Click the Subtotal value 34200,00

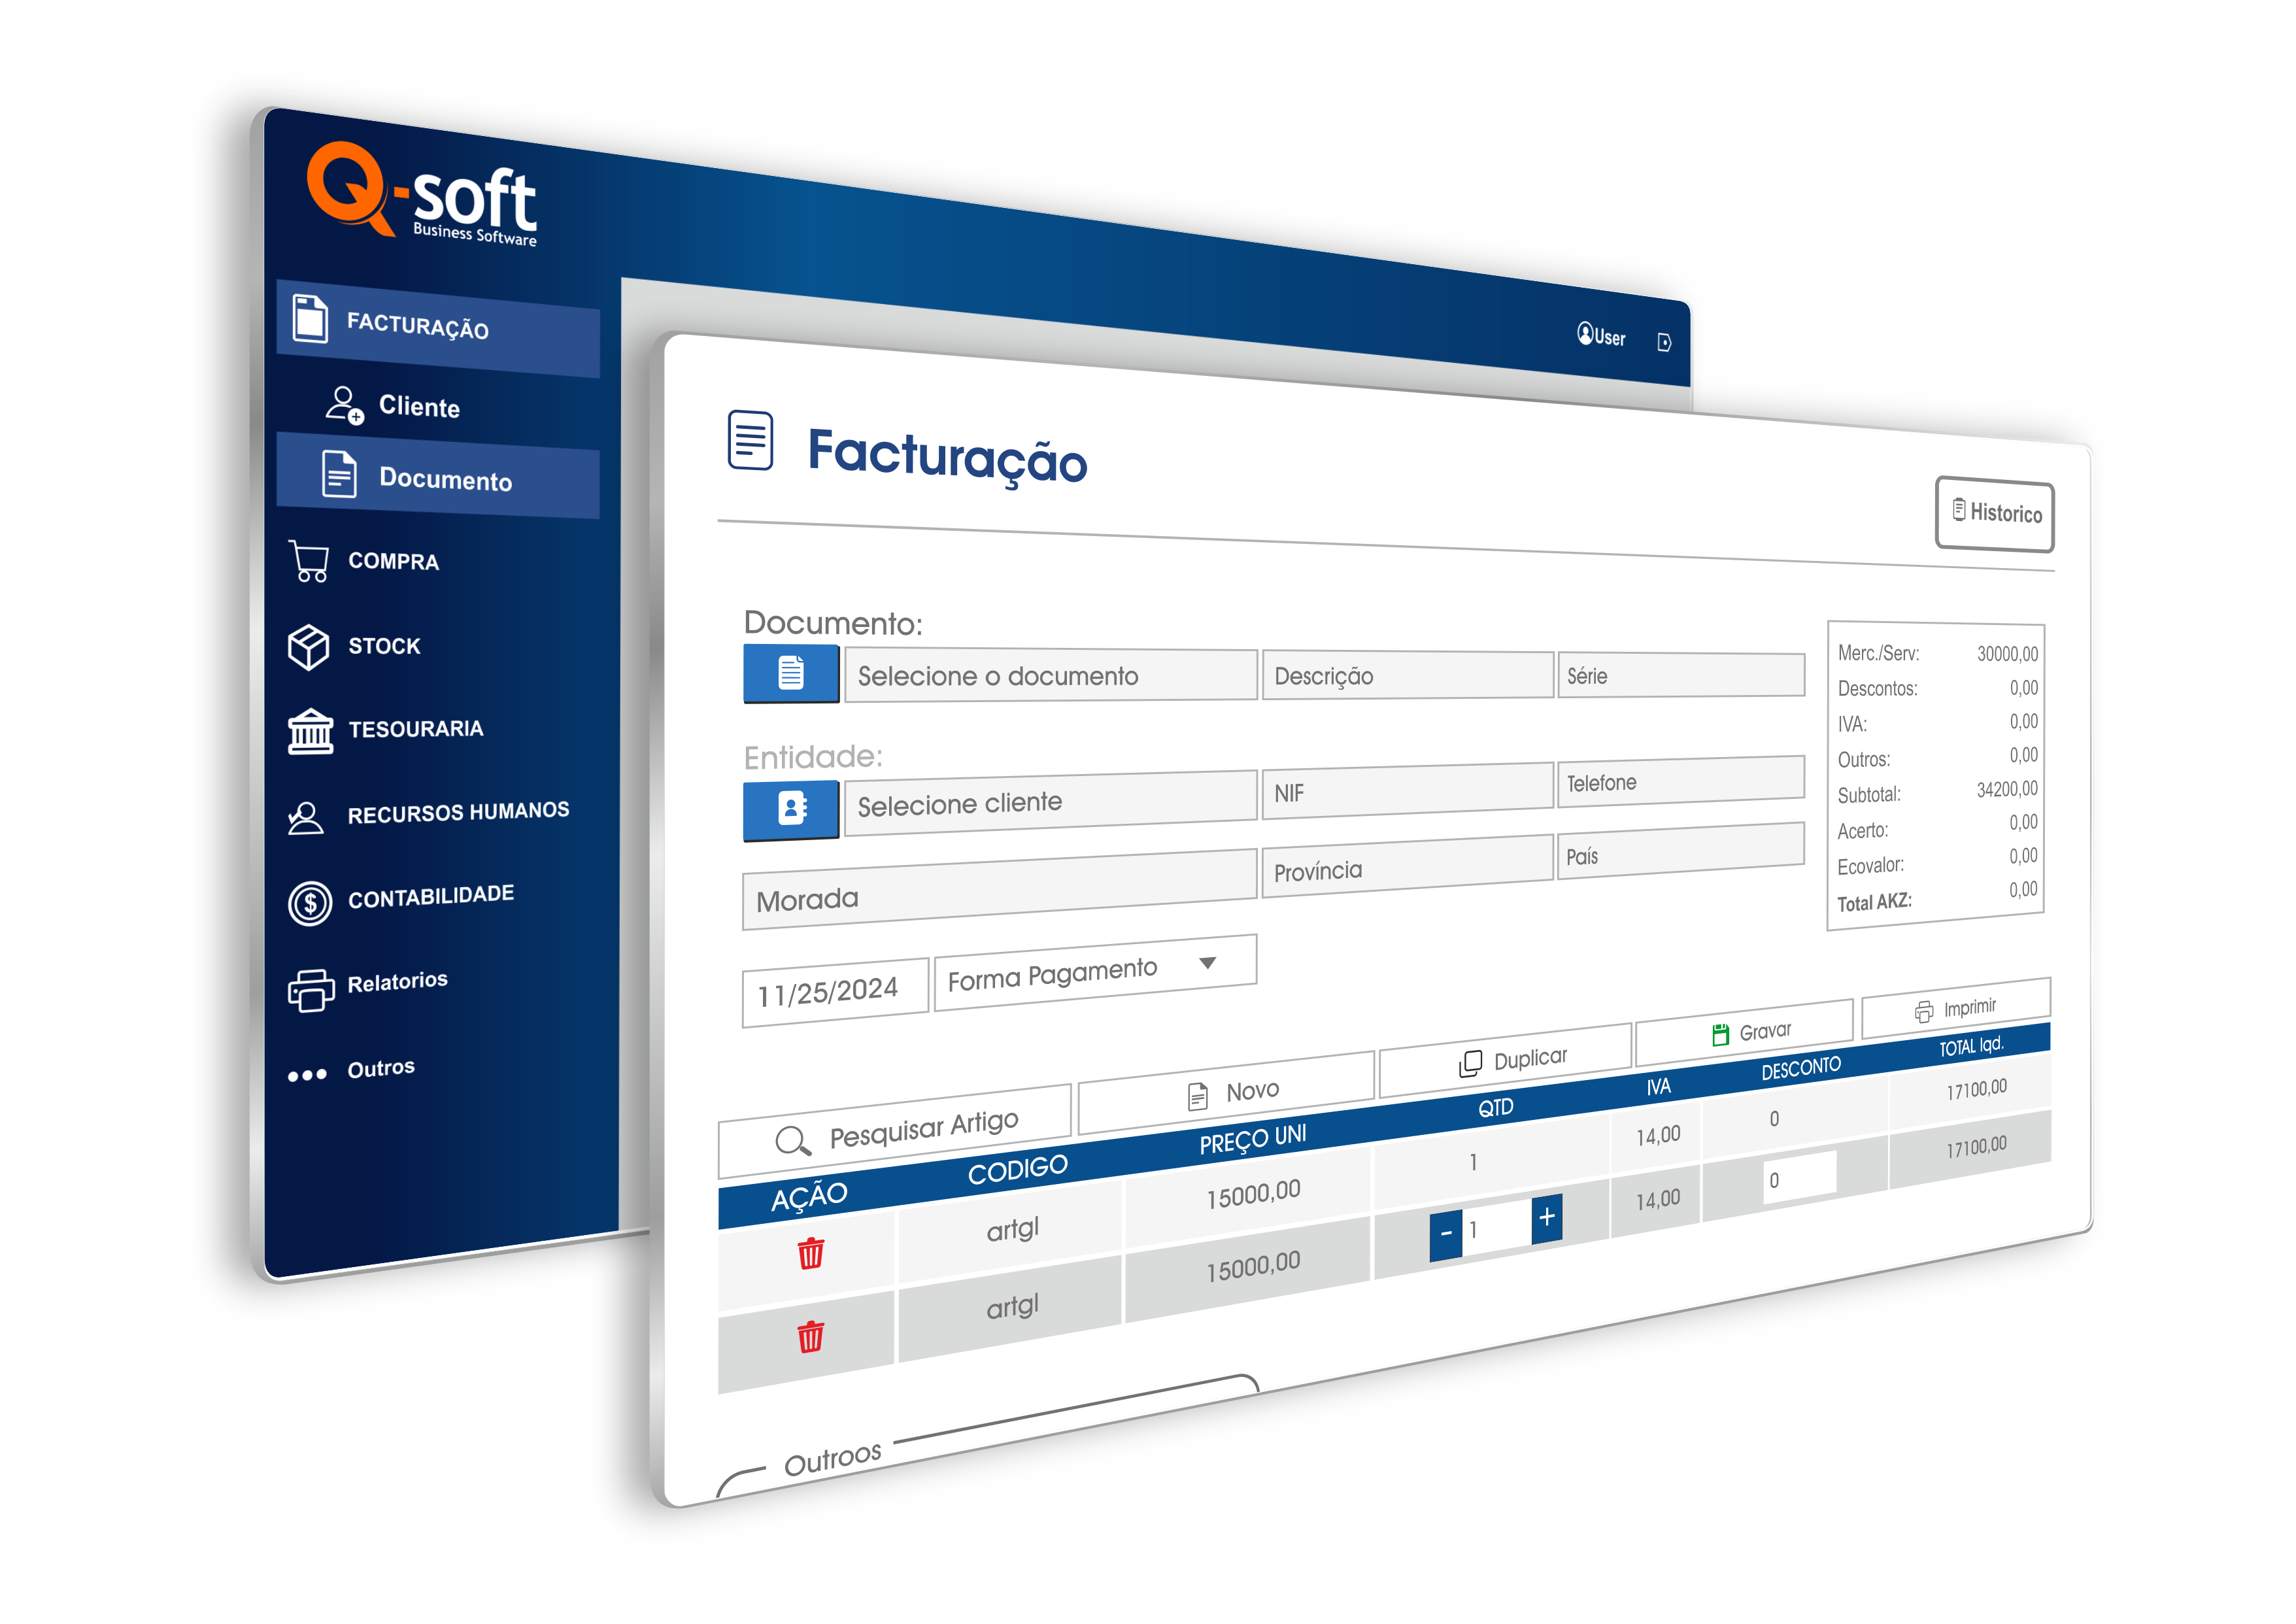coord(2007,789)
